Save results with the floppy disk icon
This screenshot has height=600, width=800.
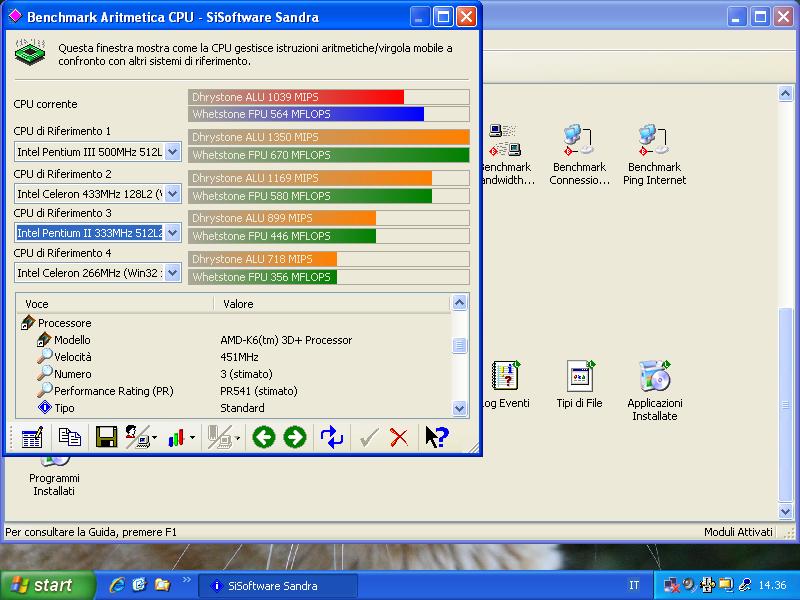[106, 437]
